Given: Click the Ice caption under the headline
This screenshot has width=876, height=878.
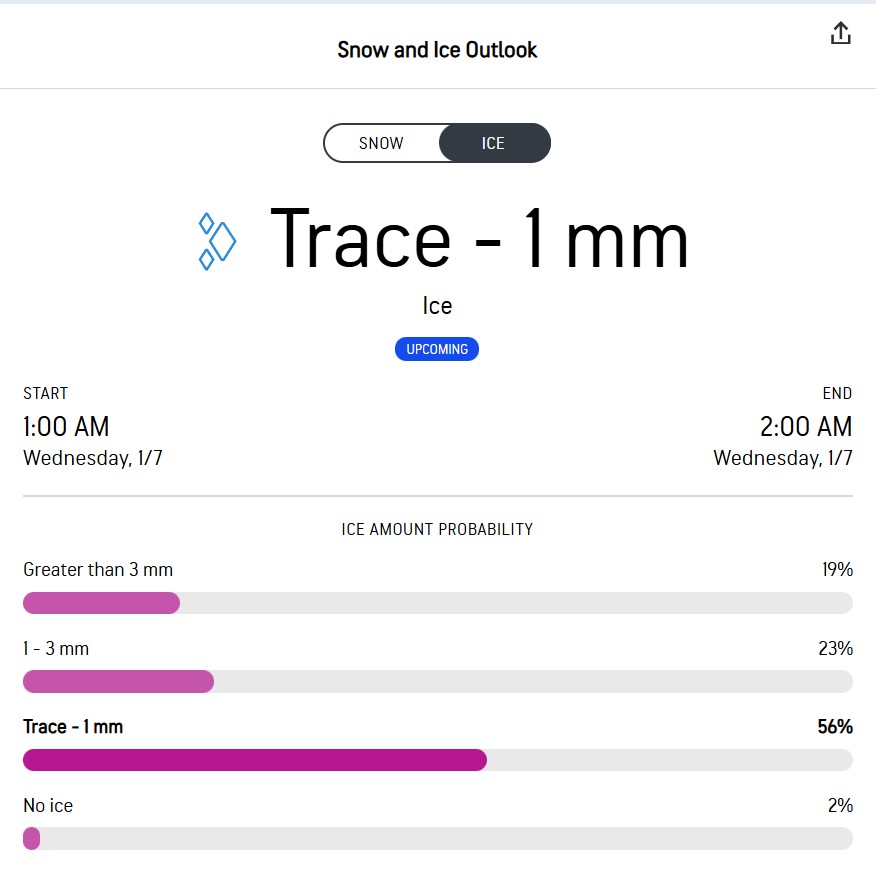Looking at the screenshot, I should (x=437, y=306).
